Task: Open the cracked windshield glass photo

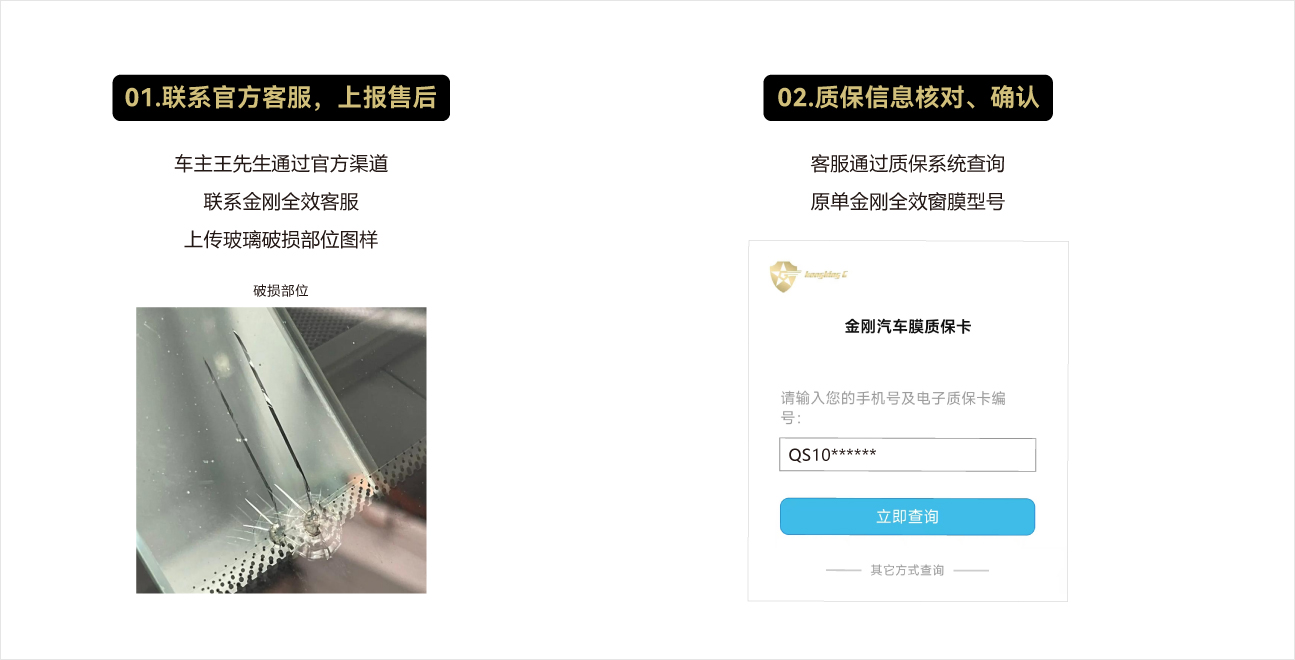Action: [x=281, y=450]
